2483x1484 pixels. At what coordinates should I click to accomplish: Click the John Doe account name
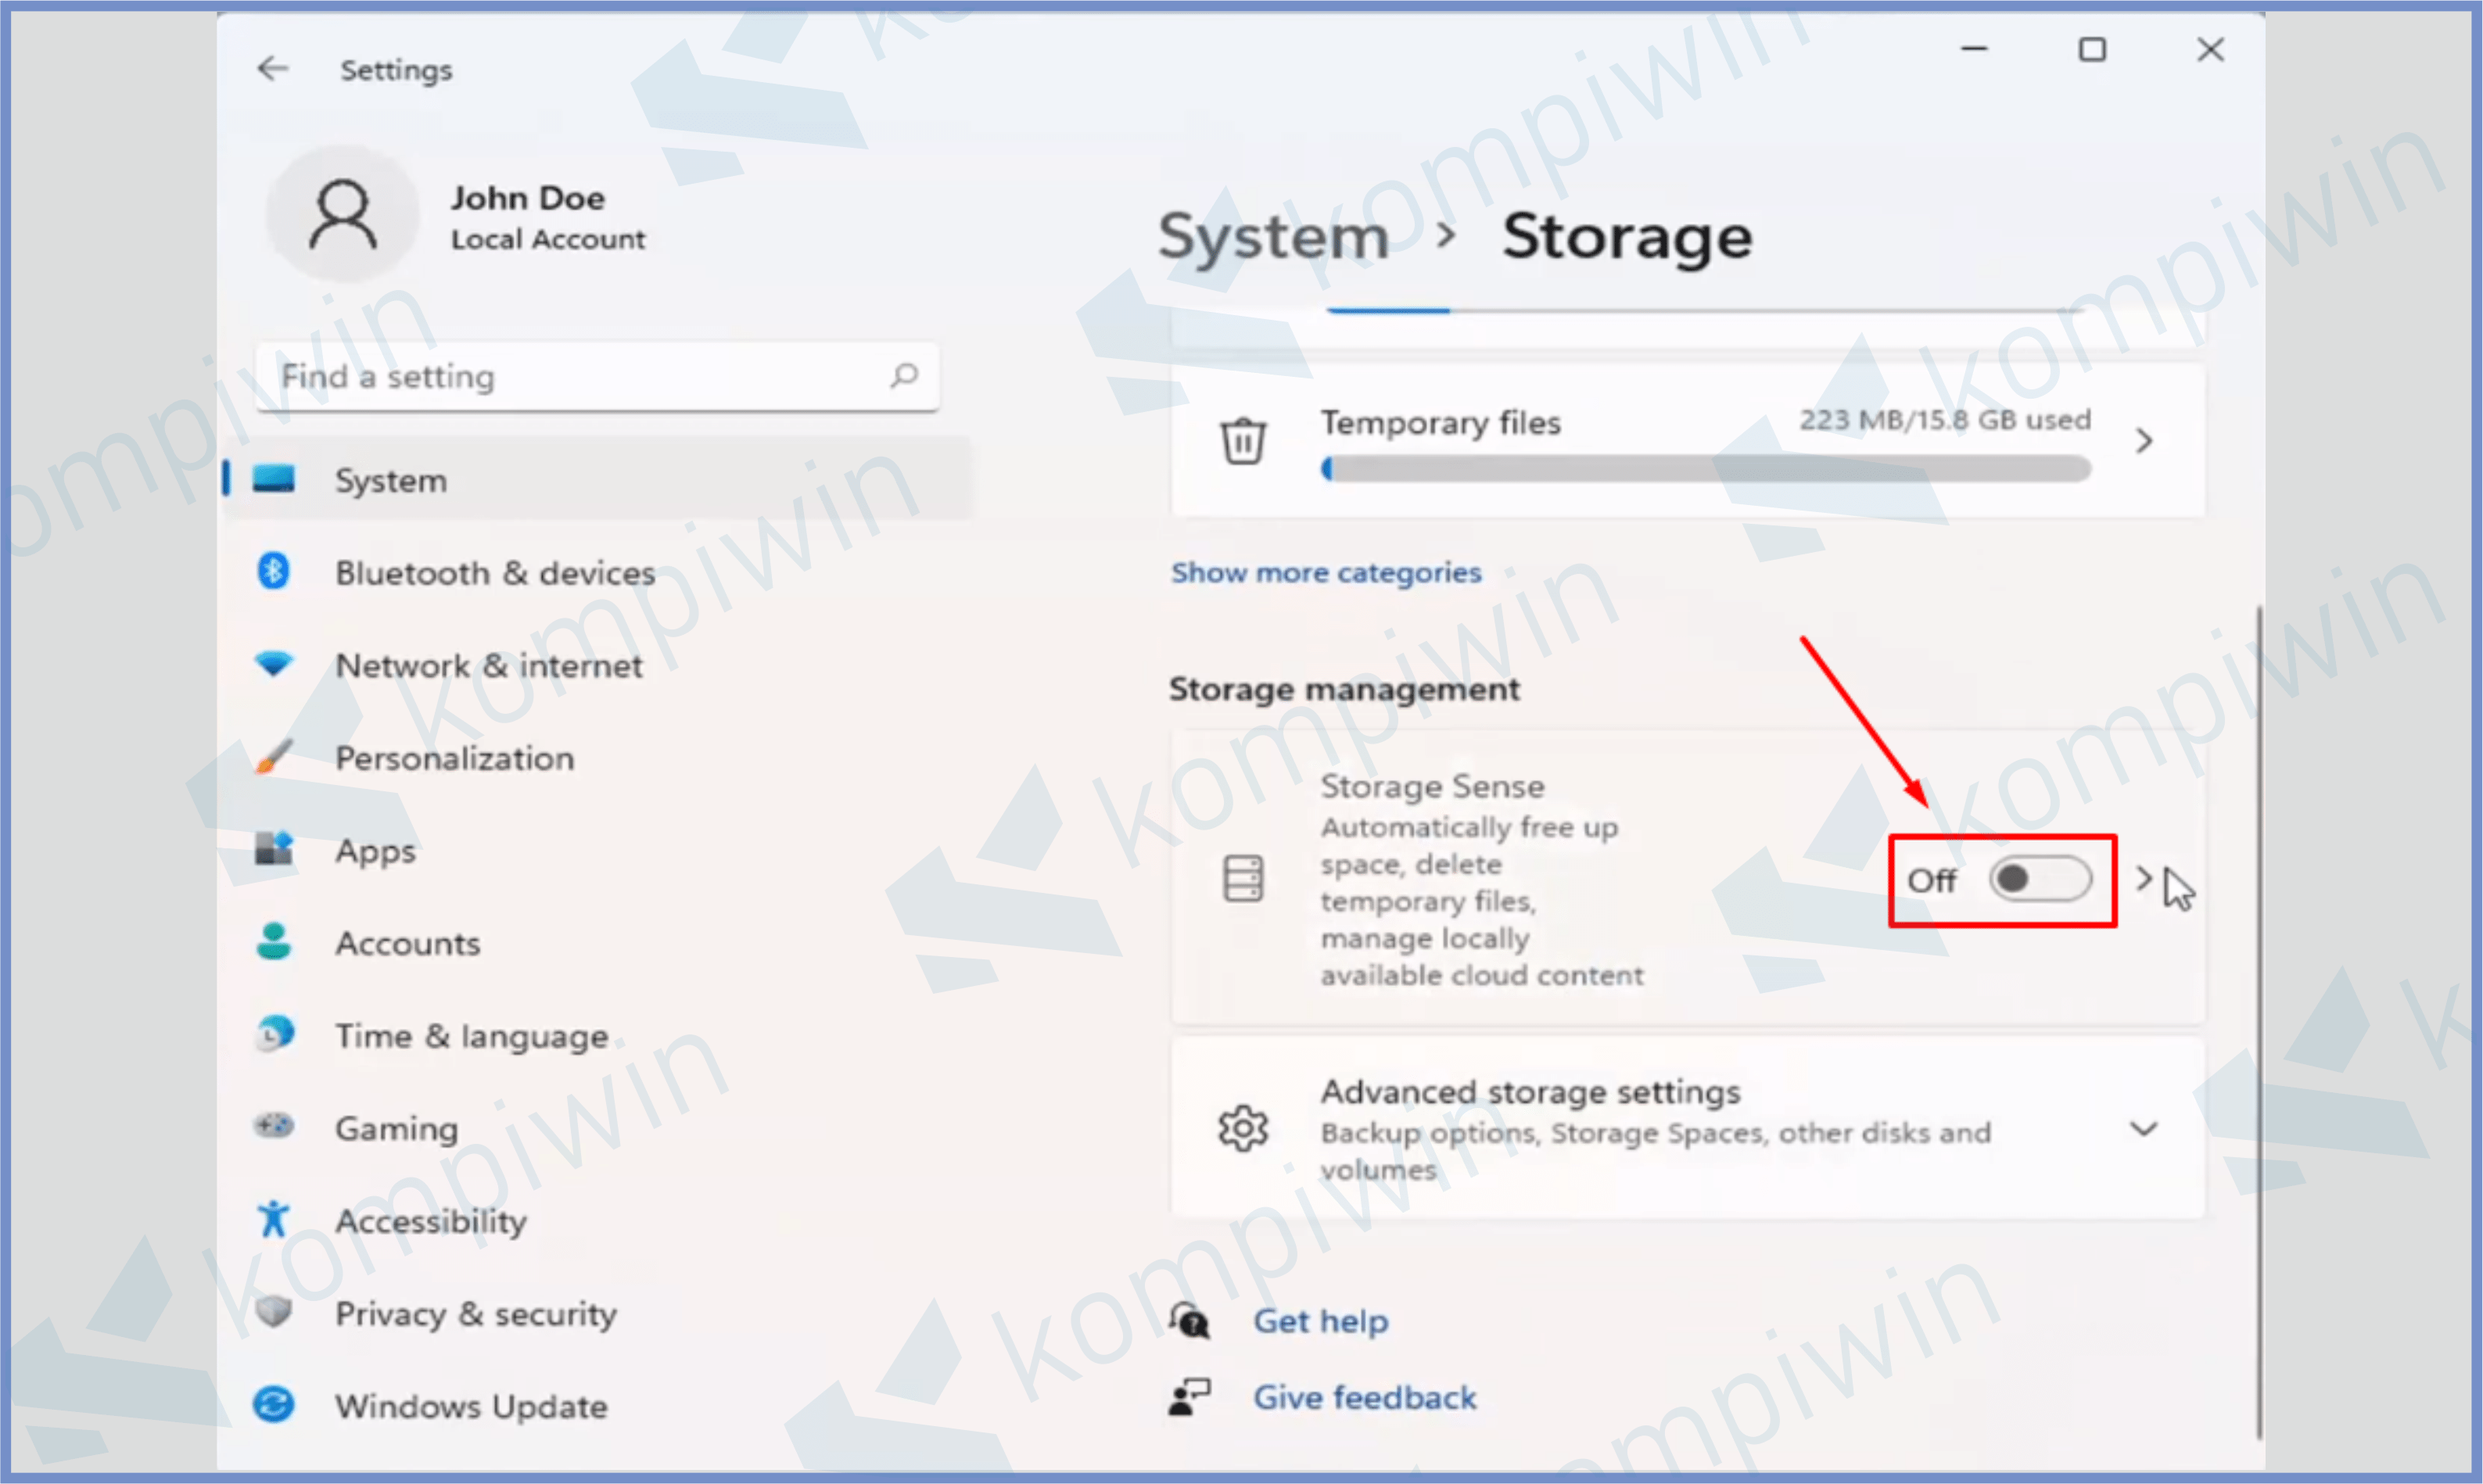pyautogui.click(x=527, y=197)
